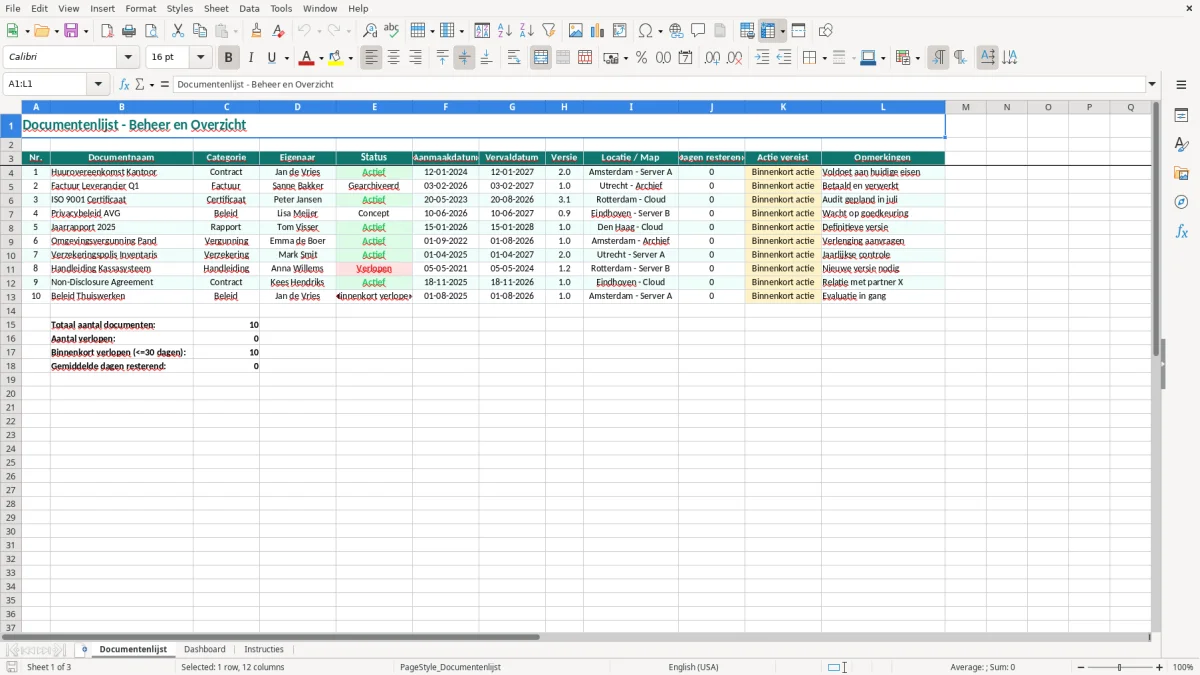The width and height of the screenshot is (1200, 675).
Task: Open the Function Wizard fx icon
Action: click(x=125, y=85)
